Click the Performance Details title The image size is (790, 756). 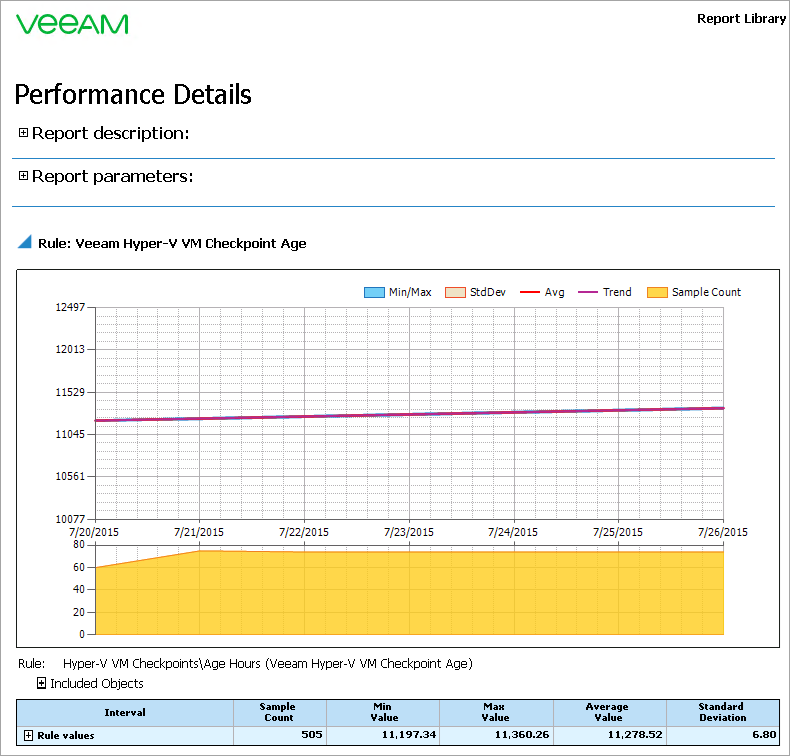click(x=133, y=94)
